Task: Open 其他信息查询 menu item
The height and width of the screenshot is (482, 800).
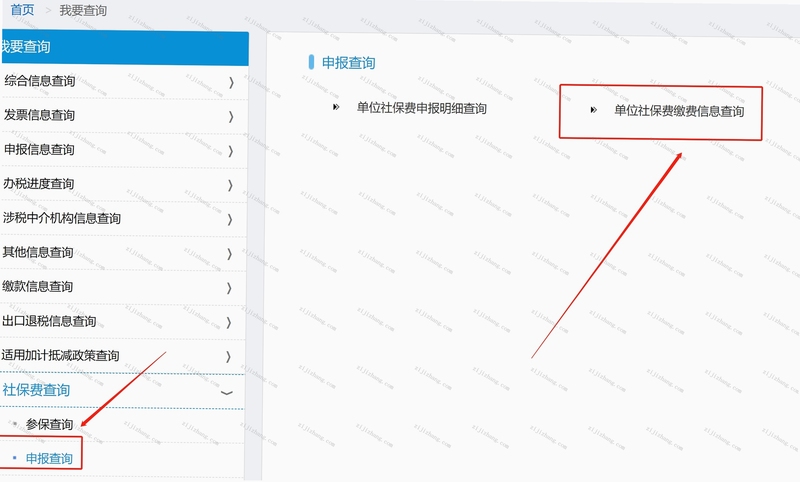Action: [x=38, y=252]
